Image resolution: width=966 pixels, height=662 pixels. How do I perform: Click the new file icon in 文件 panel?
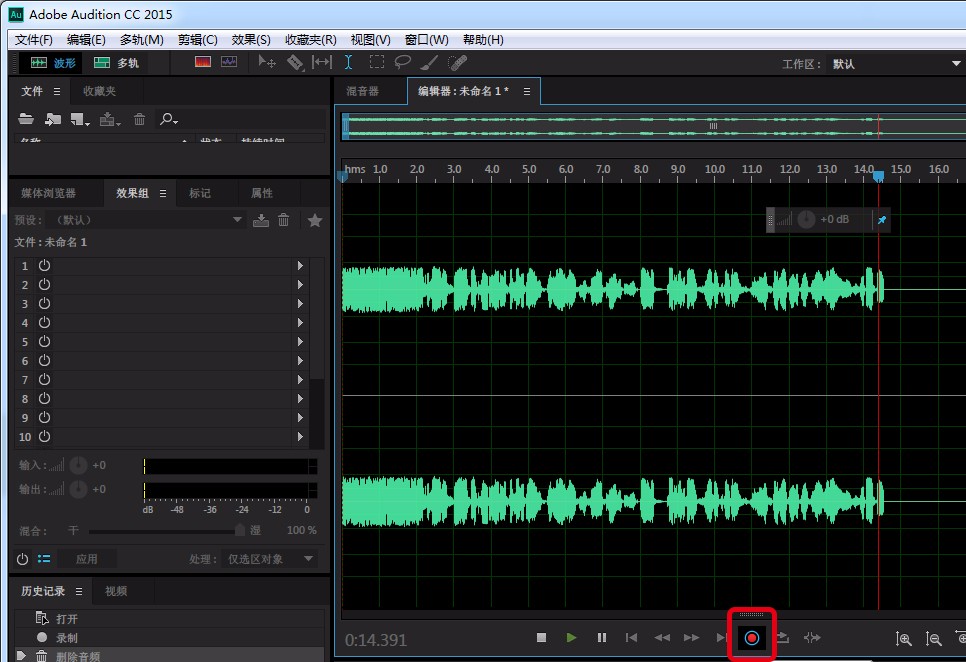coord(79,119)
